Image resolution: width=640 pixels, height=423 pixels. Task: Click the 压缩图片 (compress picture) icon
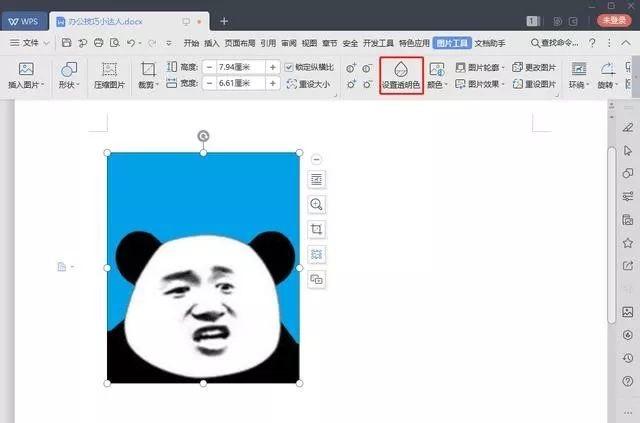(x=110, y=75)
